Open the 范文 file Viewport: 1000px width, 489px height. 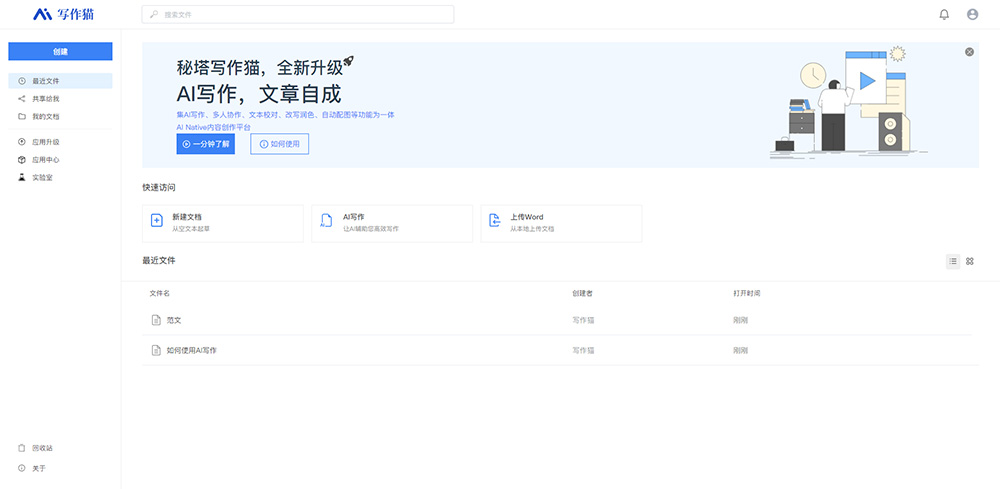(174, 320)
